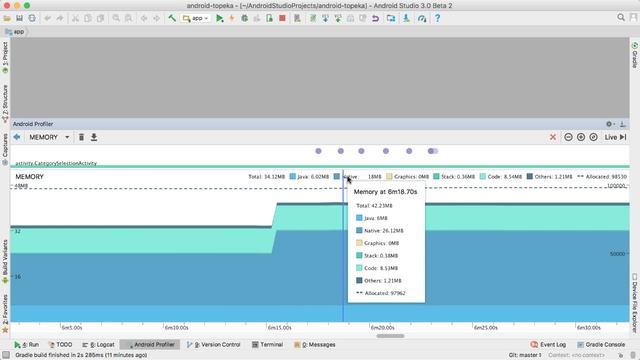Zoom in the profiler timeline
640x360 pixels.
coord(581,137)
